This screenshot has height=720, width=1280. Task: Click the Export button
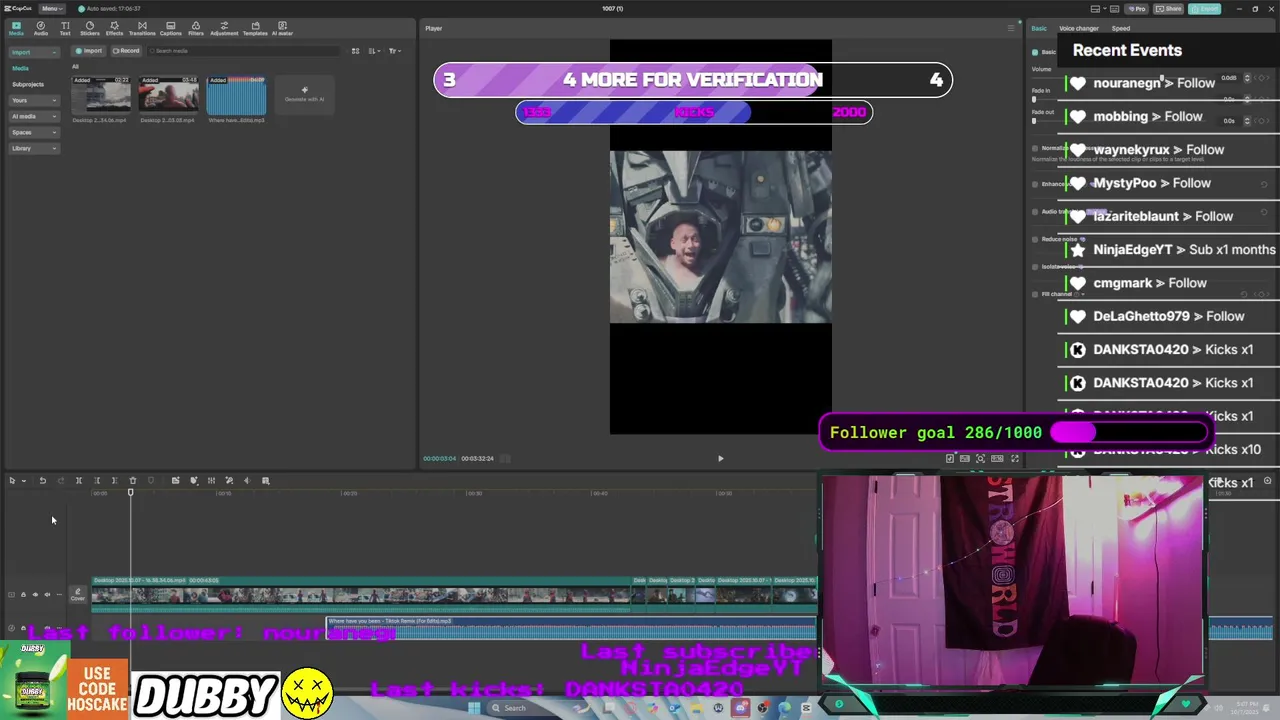pyautogui.click(x=1205, y=9)
